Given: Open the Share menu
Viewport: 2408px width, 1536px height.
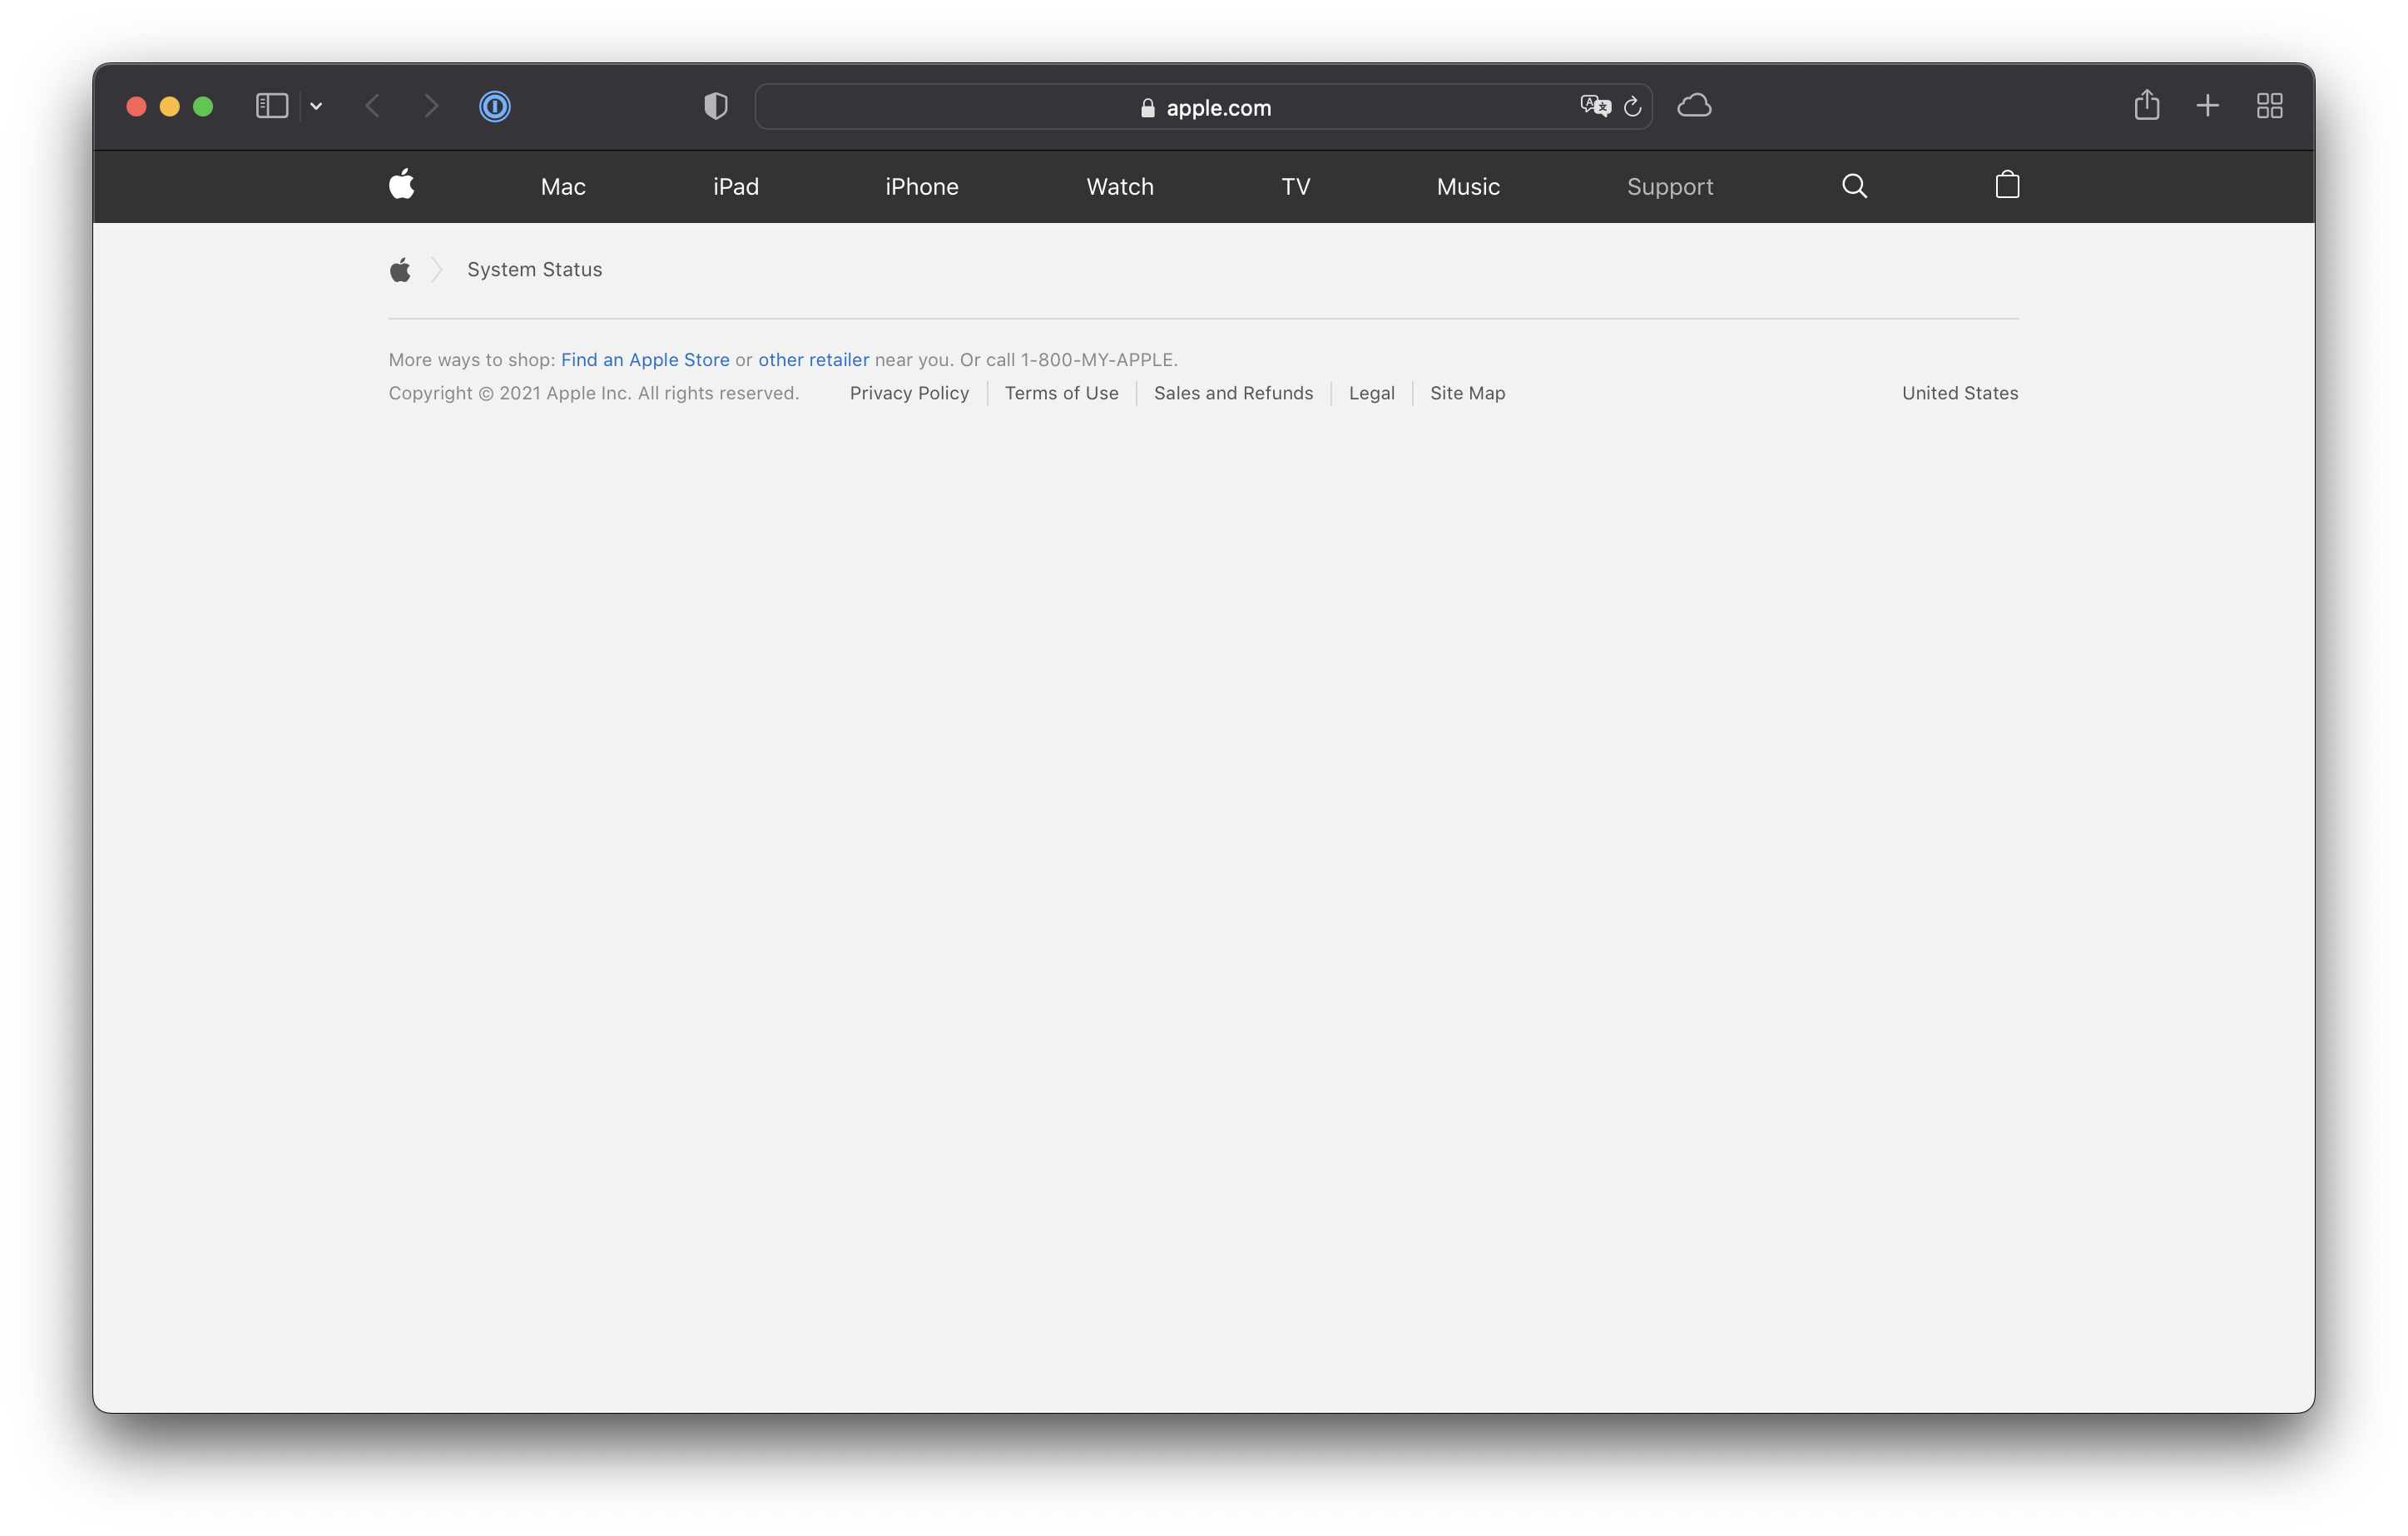Looking at the screenshot, I should [2147, 105].
